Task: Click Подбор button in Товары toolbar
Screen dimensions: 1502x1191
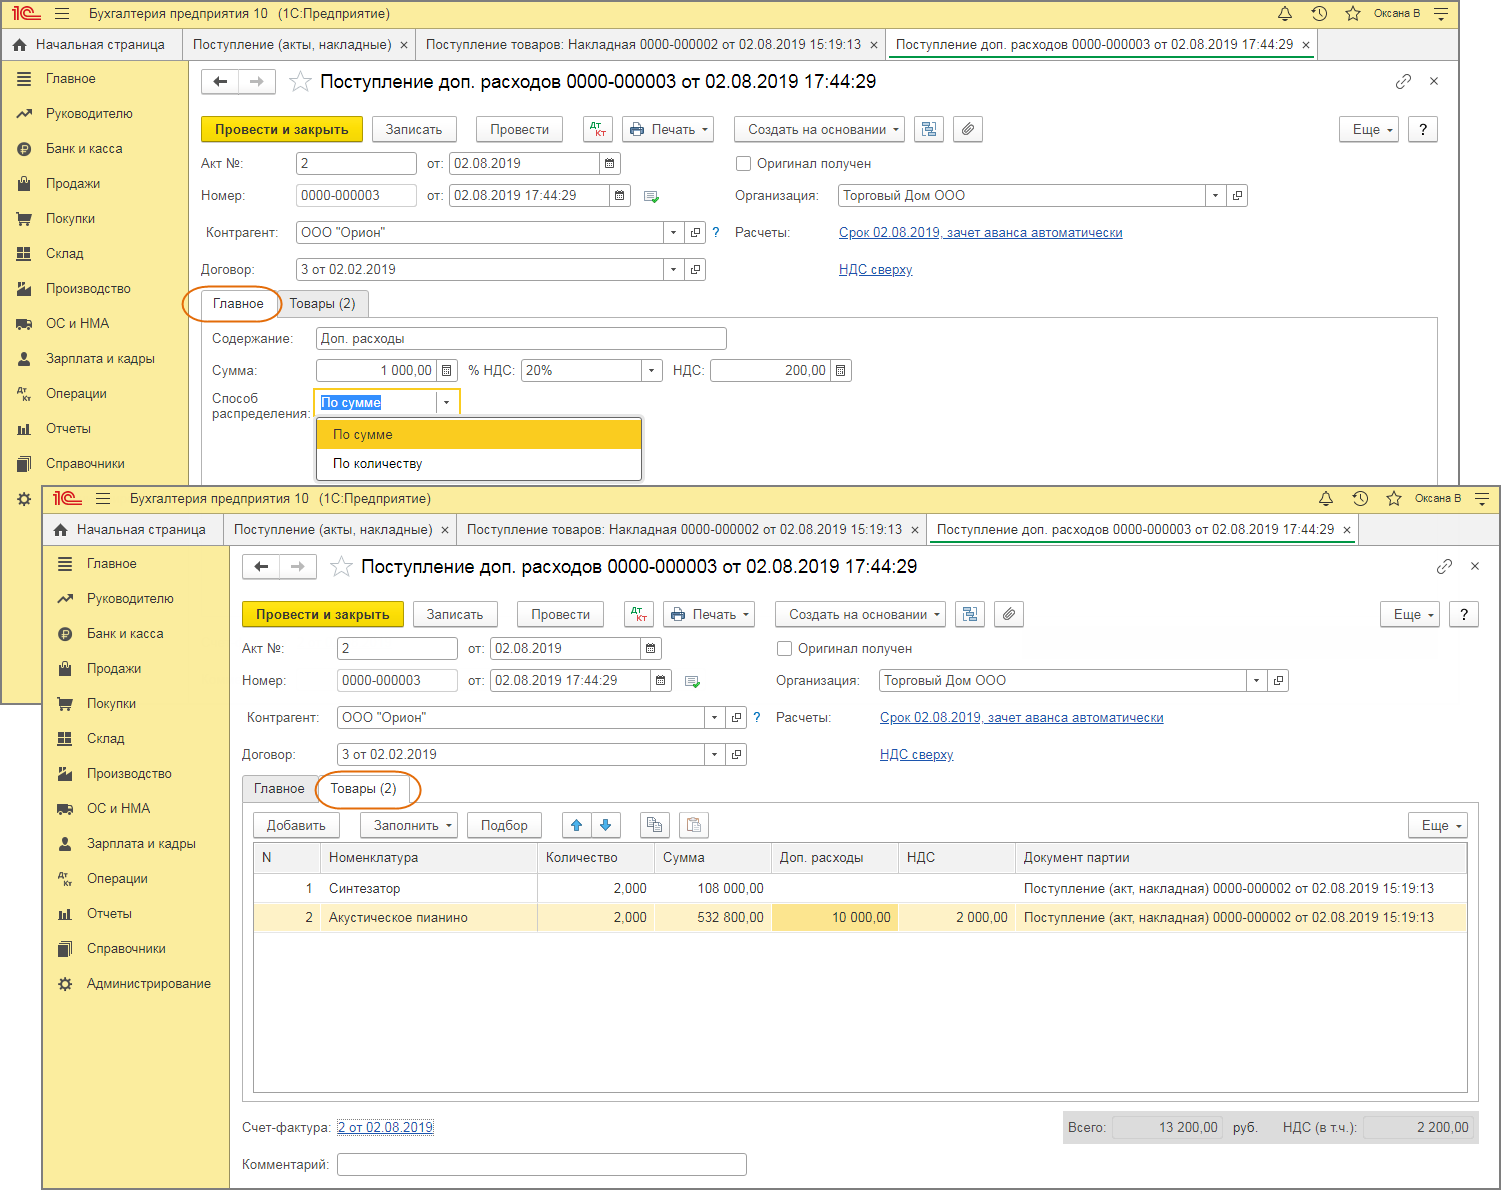Action: [504, 825]
